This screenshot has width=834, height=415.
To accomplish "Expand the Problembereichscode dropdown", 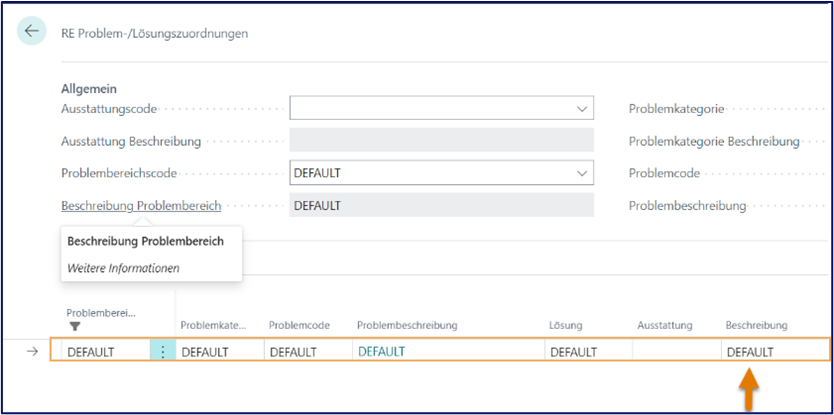I will (581, 173).
